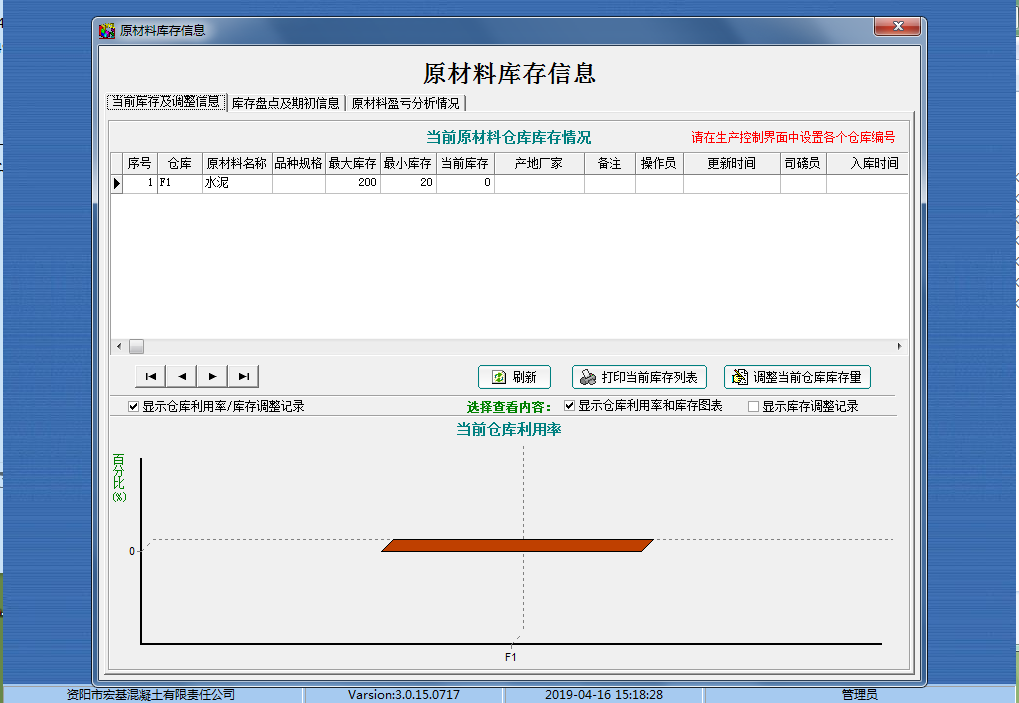Enable 显示库存调整记录 checkbox

tap(754, 407)
